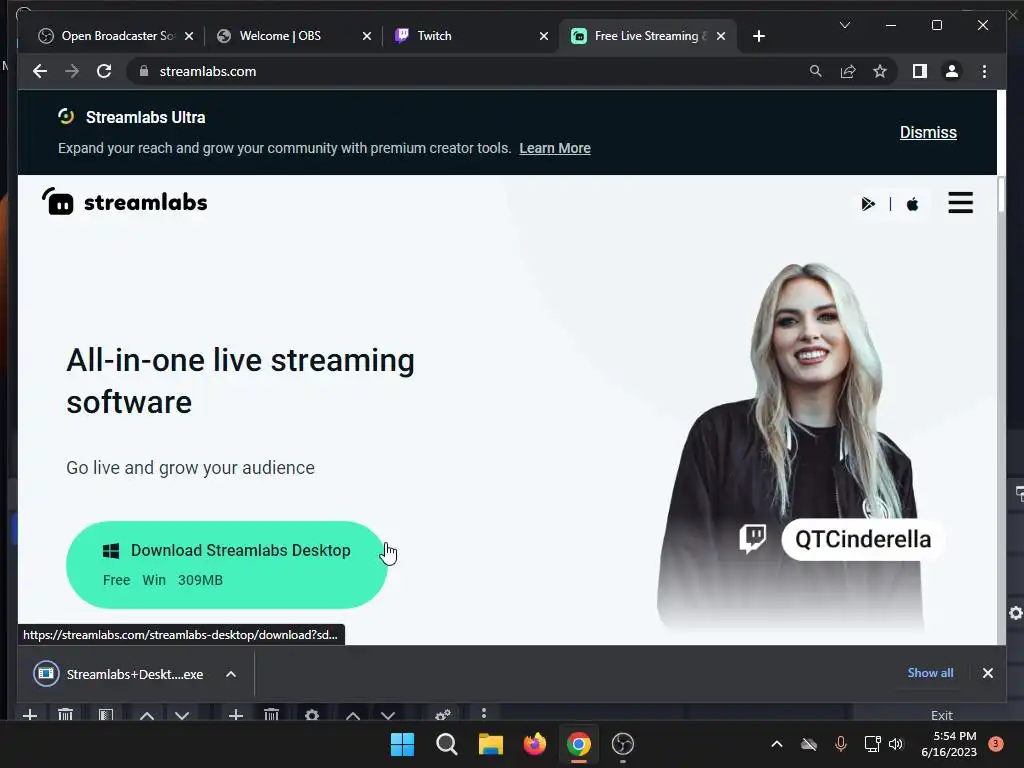Close the downloads bar
This screenshot has width=1024, height=768.
point(987,673)
